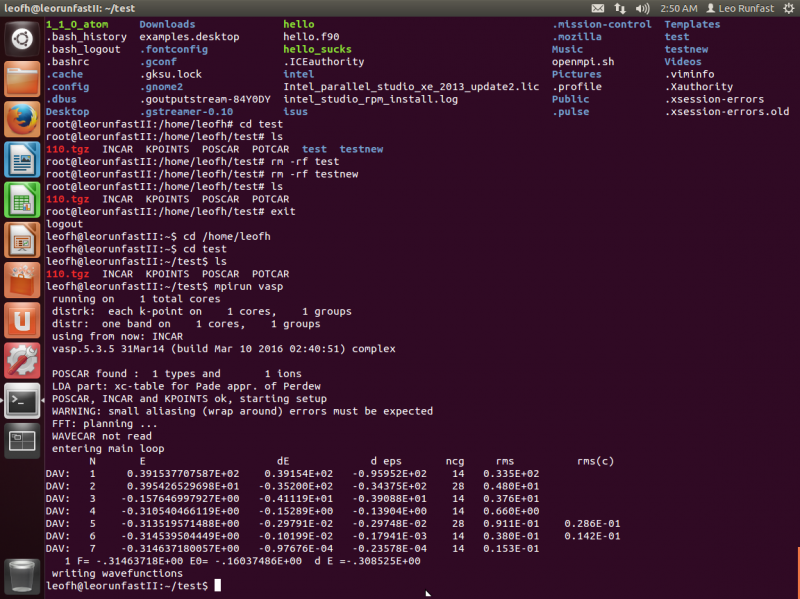The width and height of the screenshot is (800, 599).
Task: Click the 'writing wavefunctions' line
Action: [x=117, y=573]
